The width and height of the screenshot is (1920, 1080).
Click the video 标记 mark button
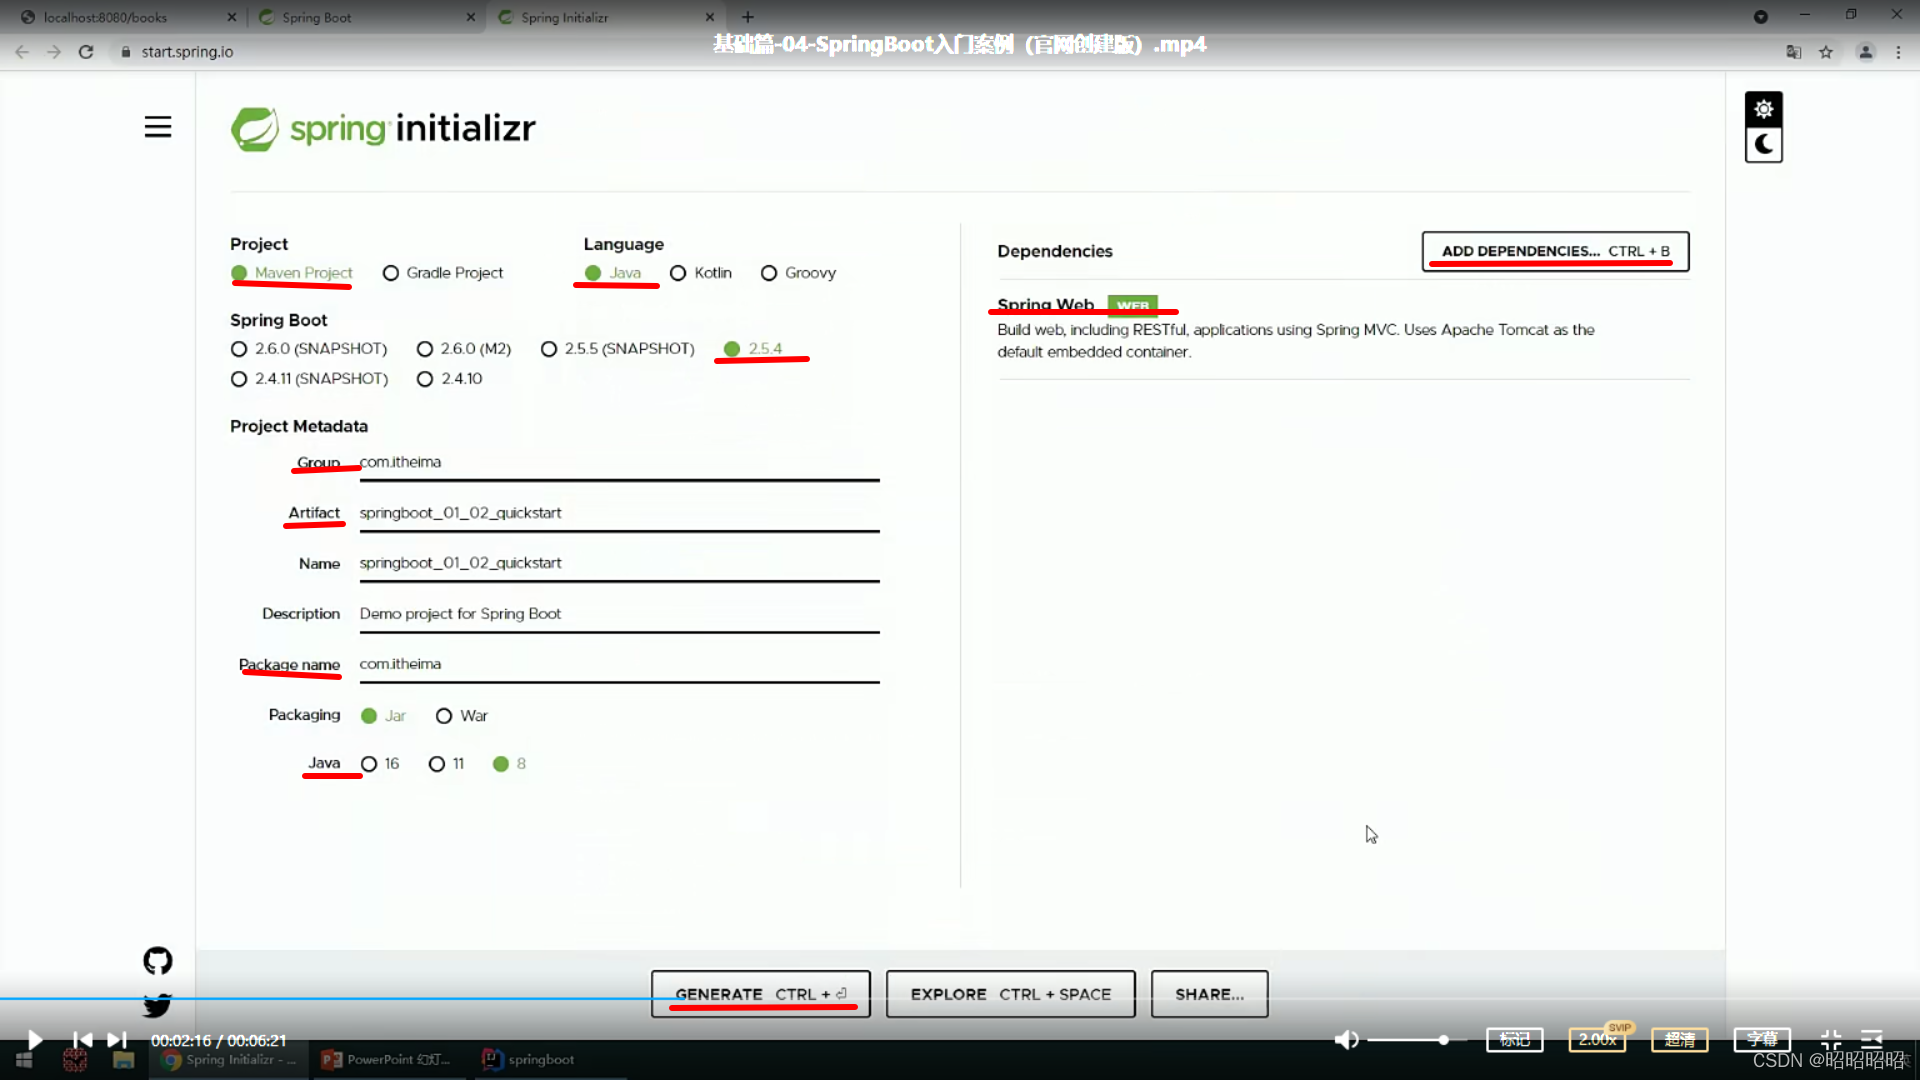(x=1515, y=1040)
